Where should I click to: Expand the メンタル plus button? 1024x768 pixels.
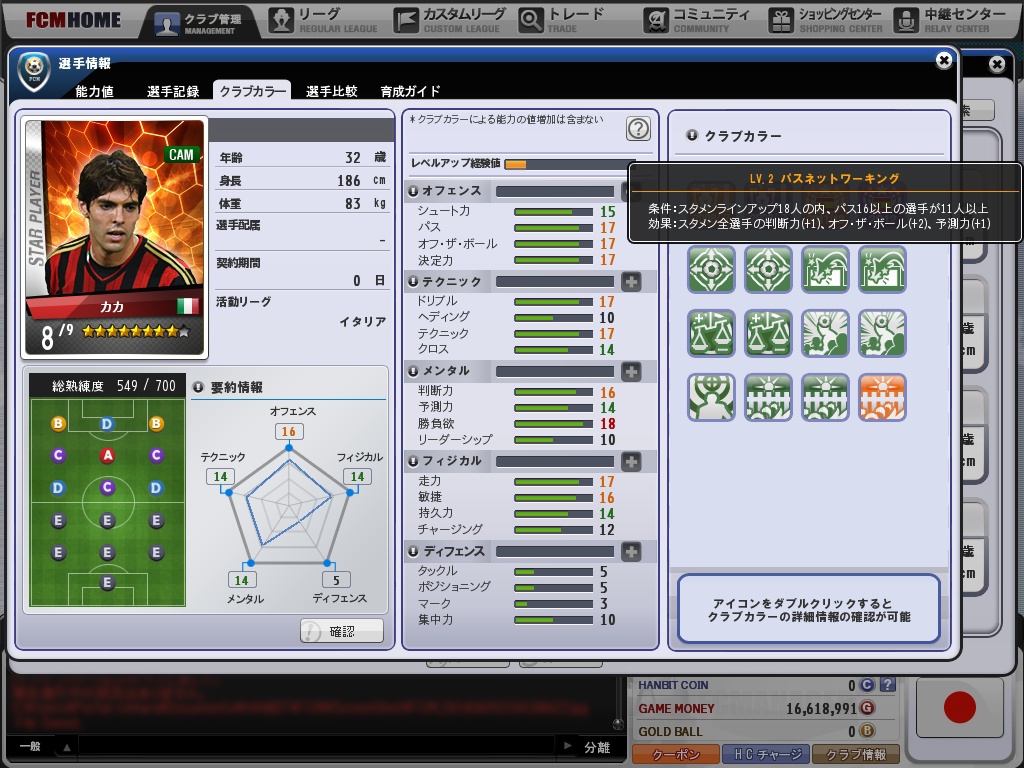[x=631, y=372]
